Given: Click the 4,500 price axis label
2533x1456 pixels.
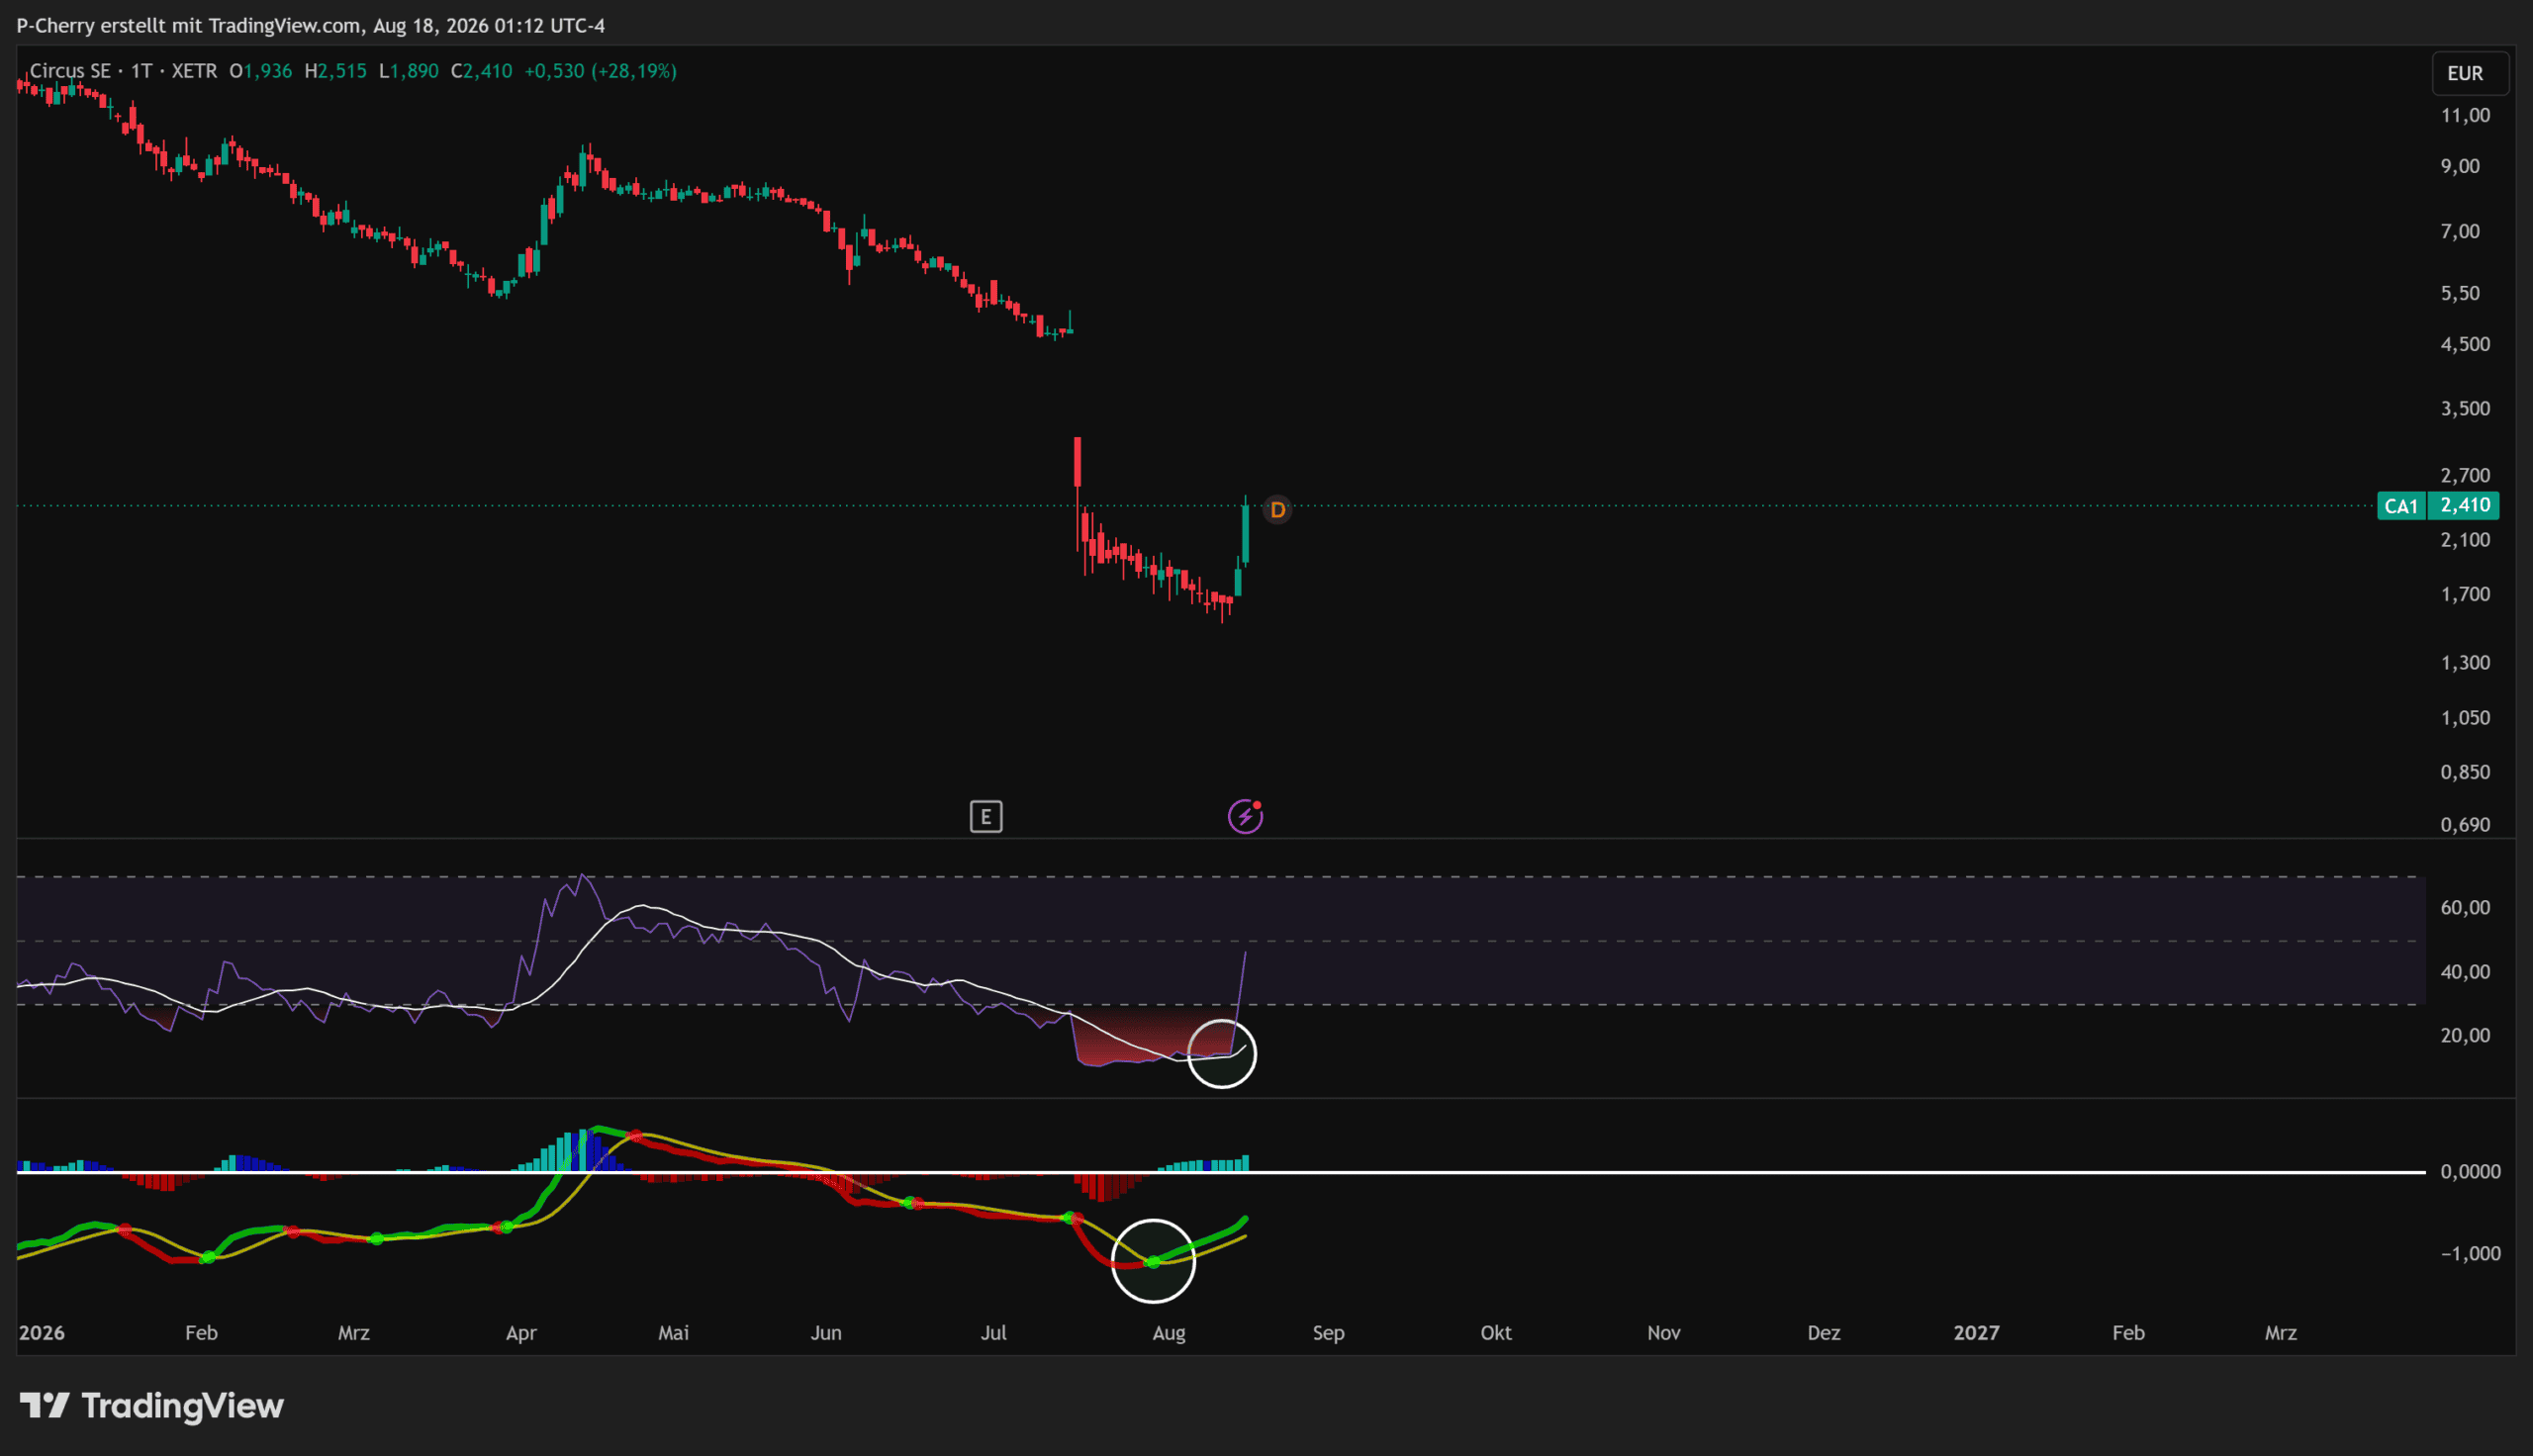Looking at the screenshot, I should pyautogui.click(x=2465, y=344).
